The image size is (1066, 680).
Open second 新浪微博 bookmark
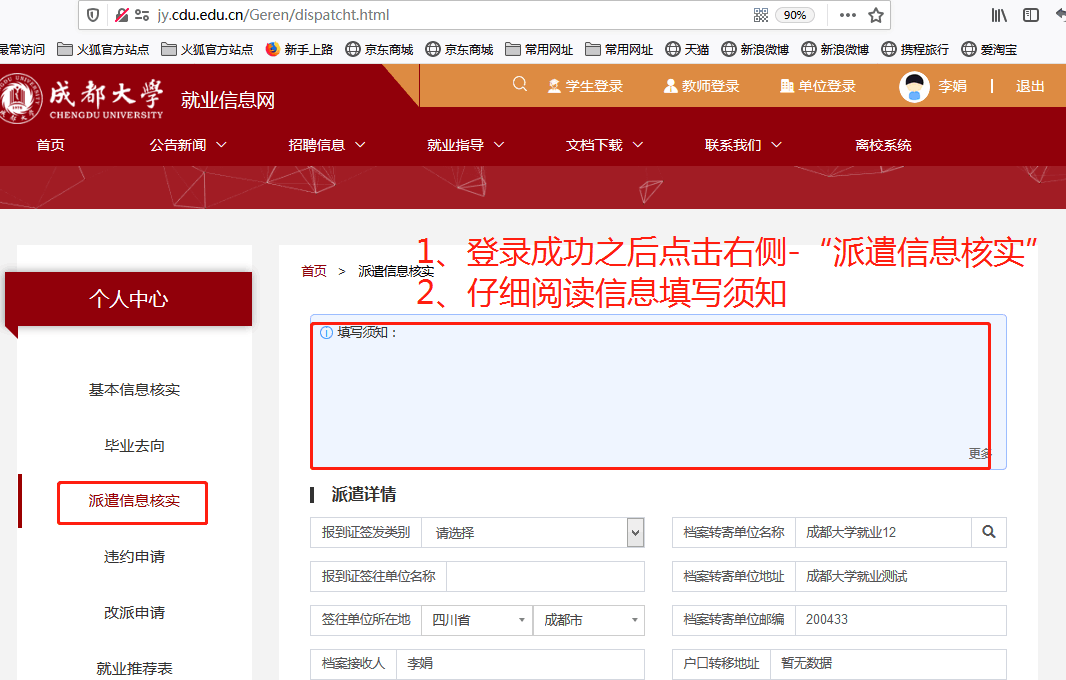pyautogui.click(x=836, y=50)
